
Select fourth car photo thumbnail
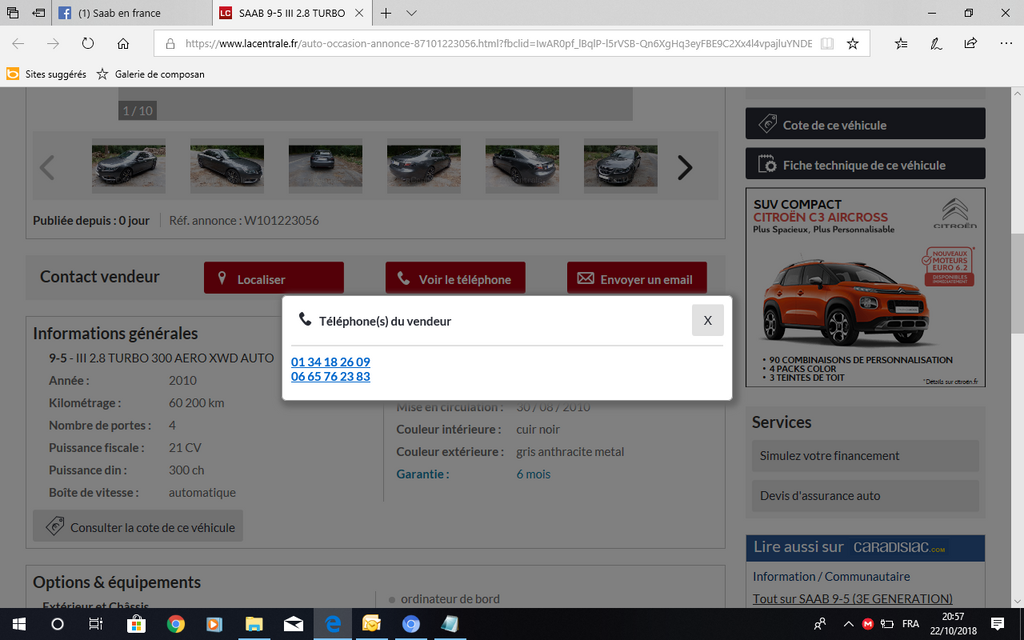(x=424, y=166)
